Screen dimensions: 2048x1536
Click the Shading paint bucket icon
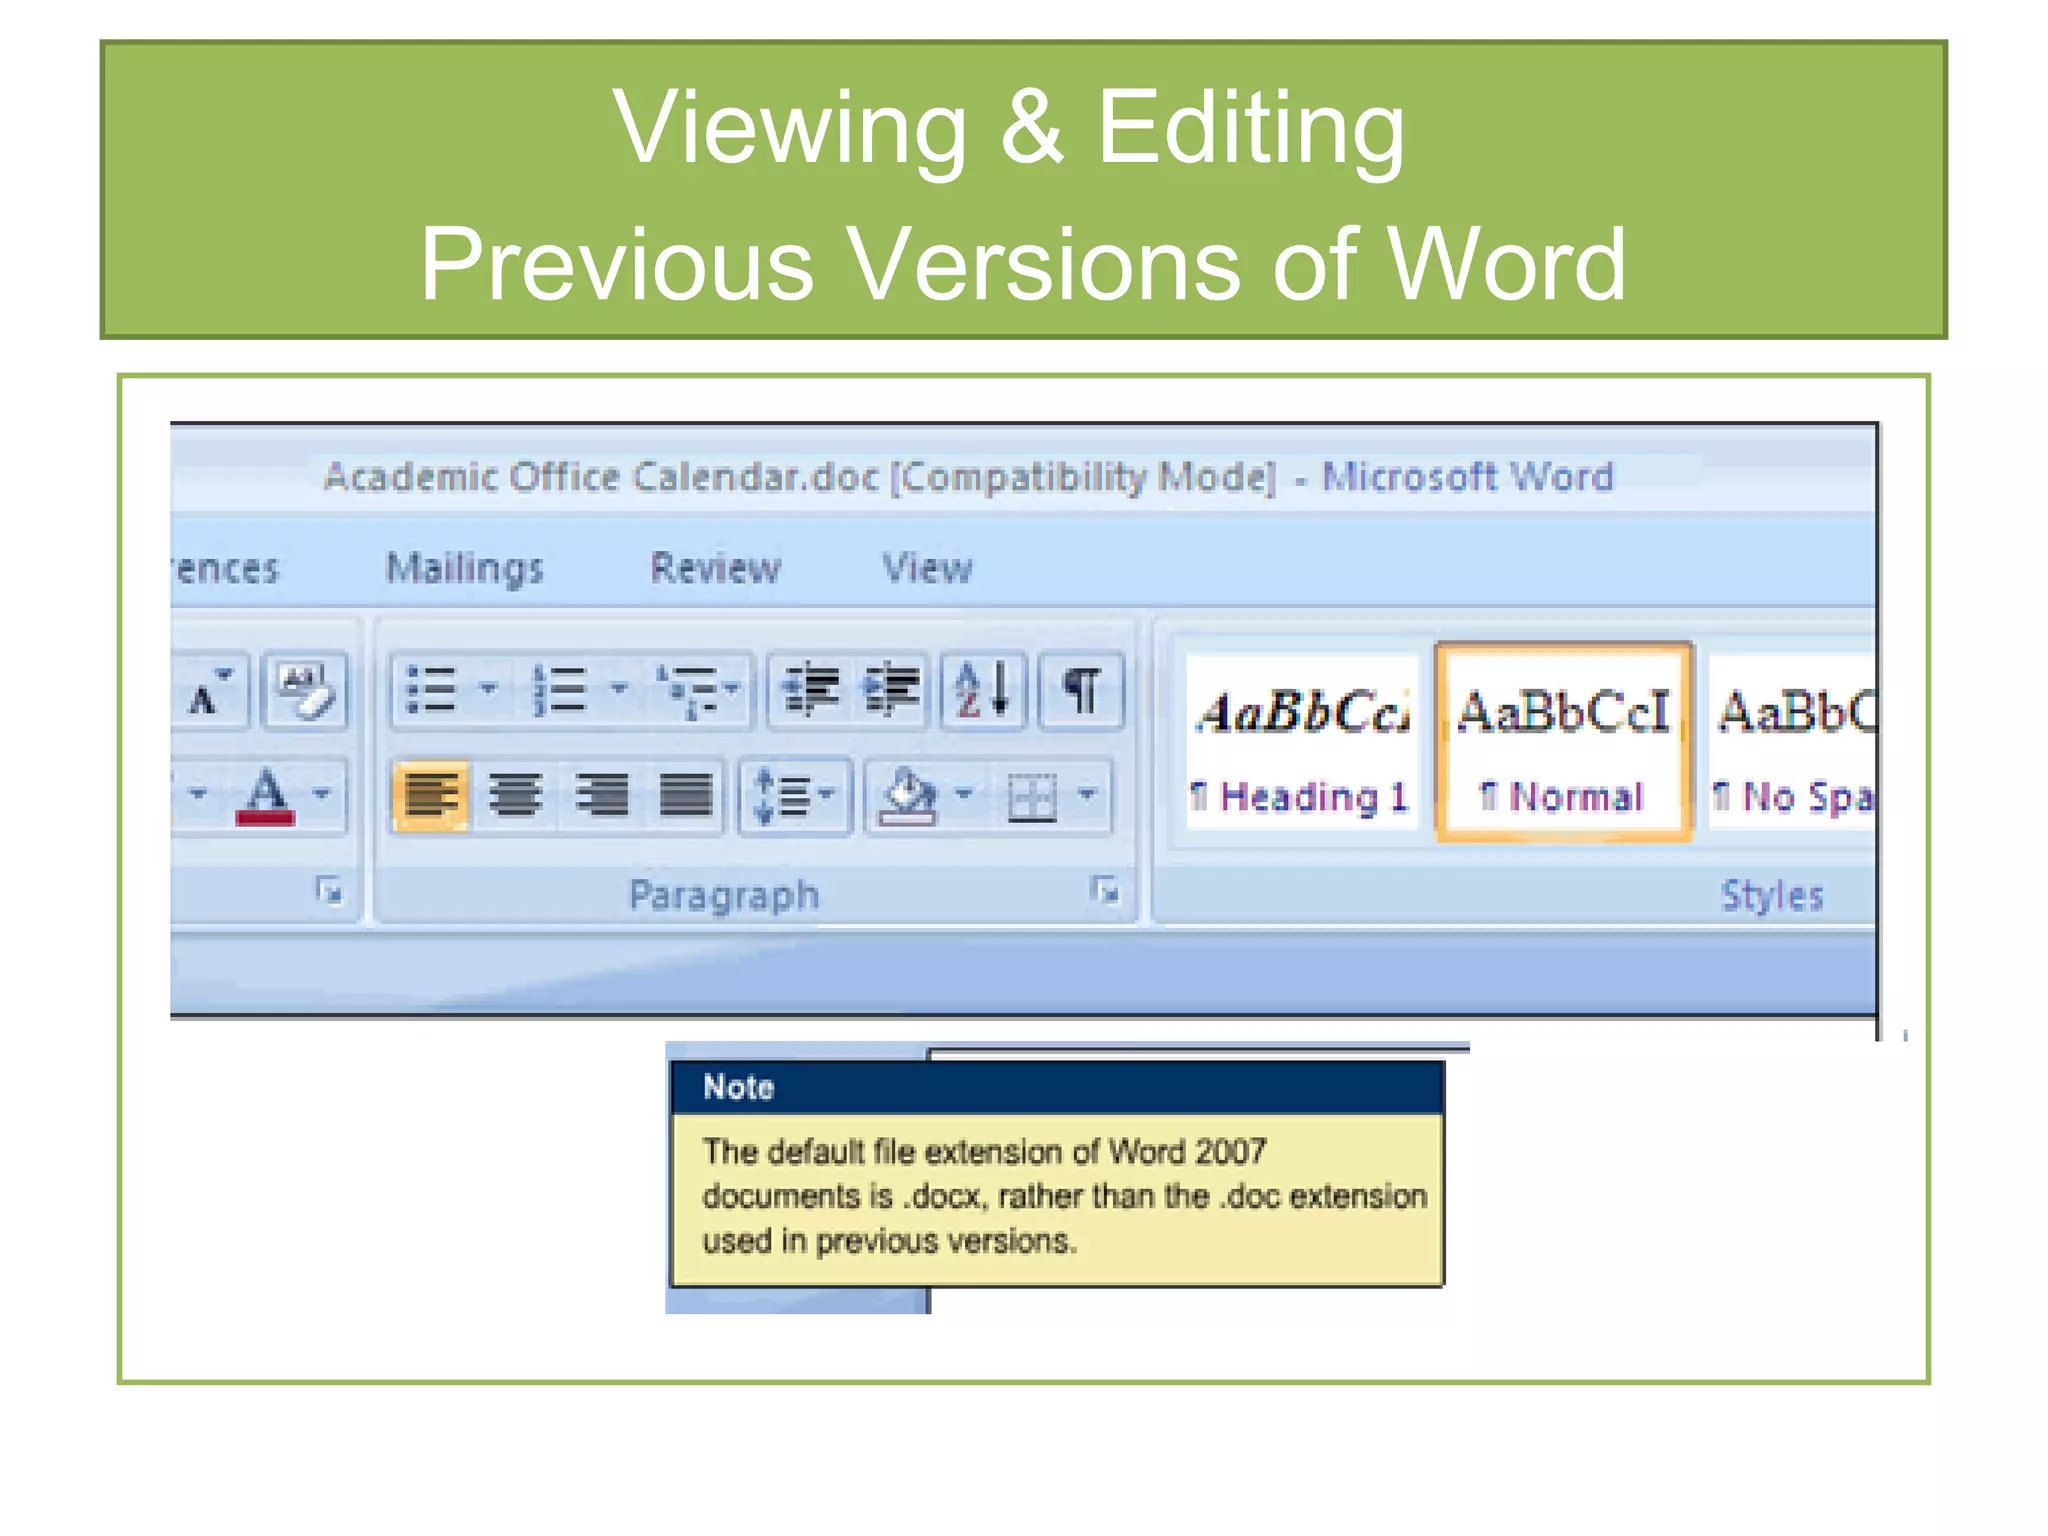pos(907,797)
